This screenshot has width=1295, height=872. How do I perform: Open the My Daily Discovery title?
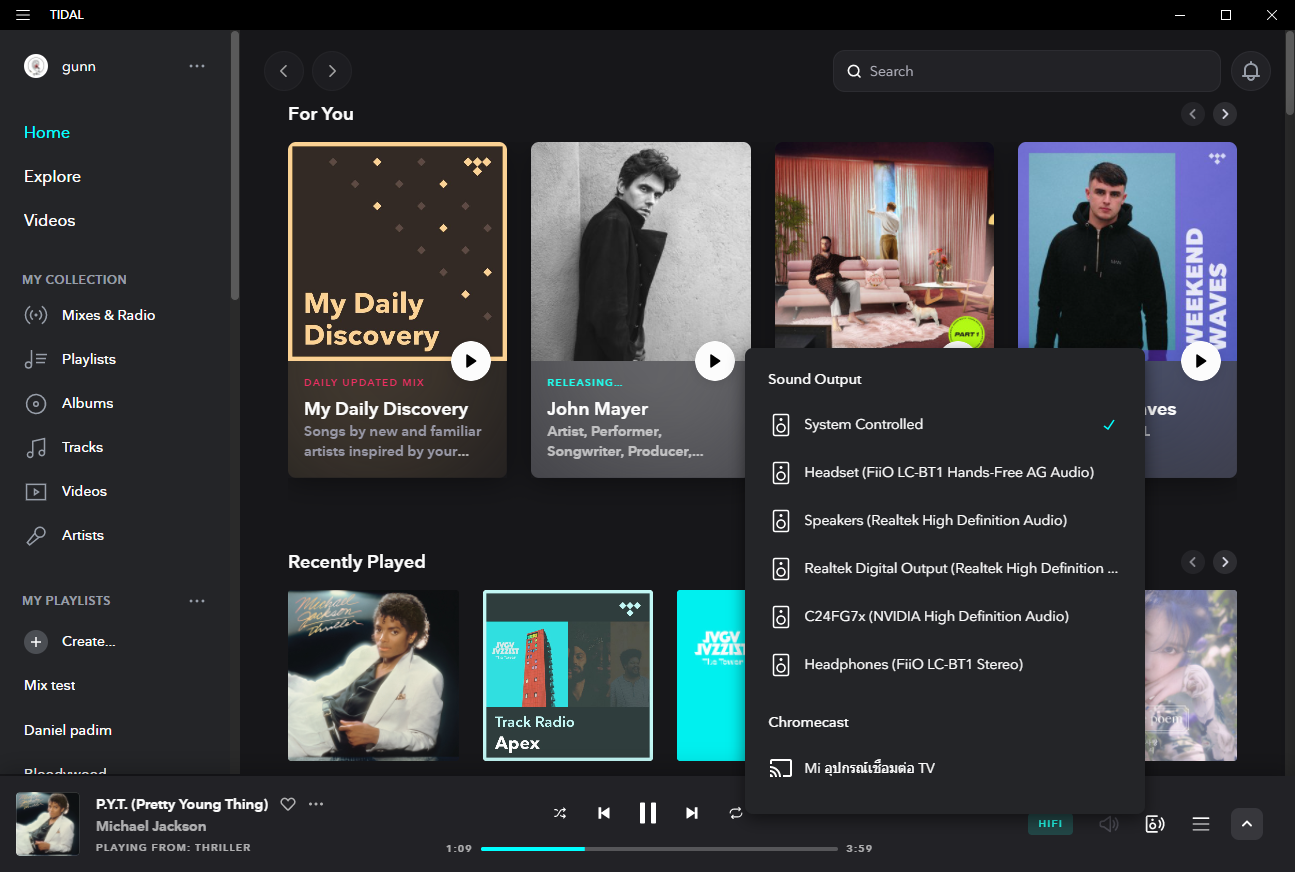386,409
